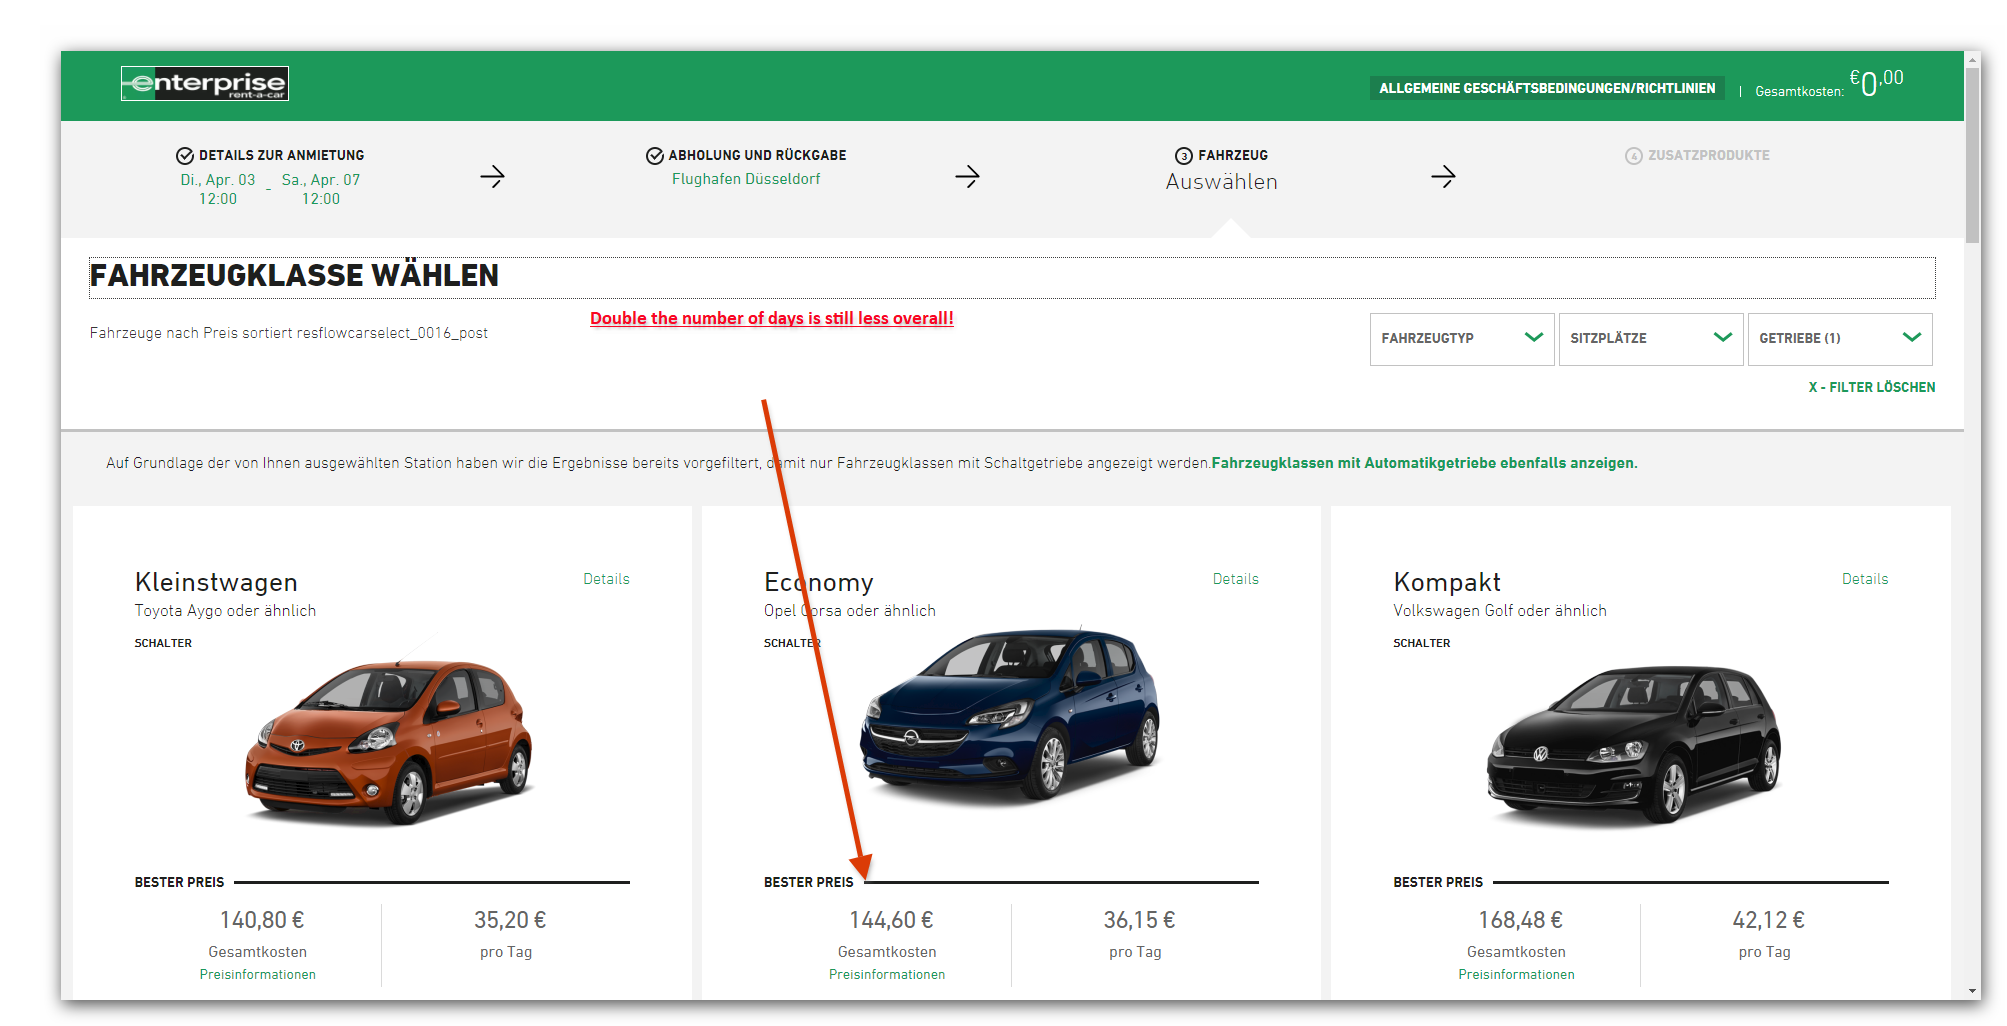Select the Zusatzprodukte step
Screen dimensions: 2007x1026
pos(1708,156)
